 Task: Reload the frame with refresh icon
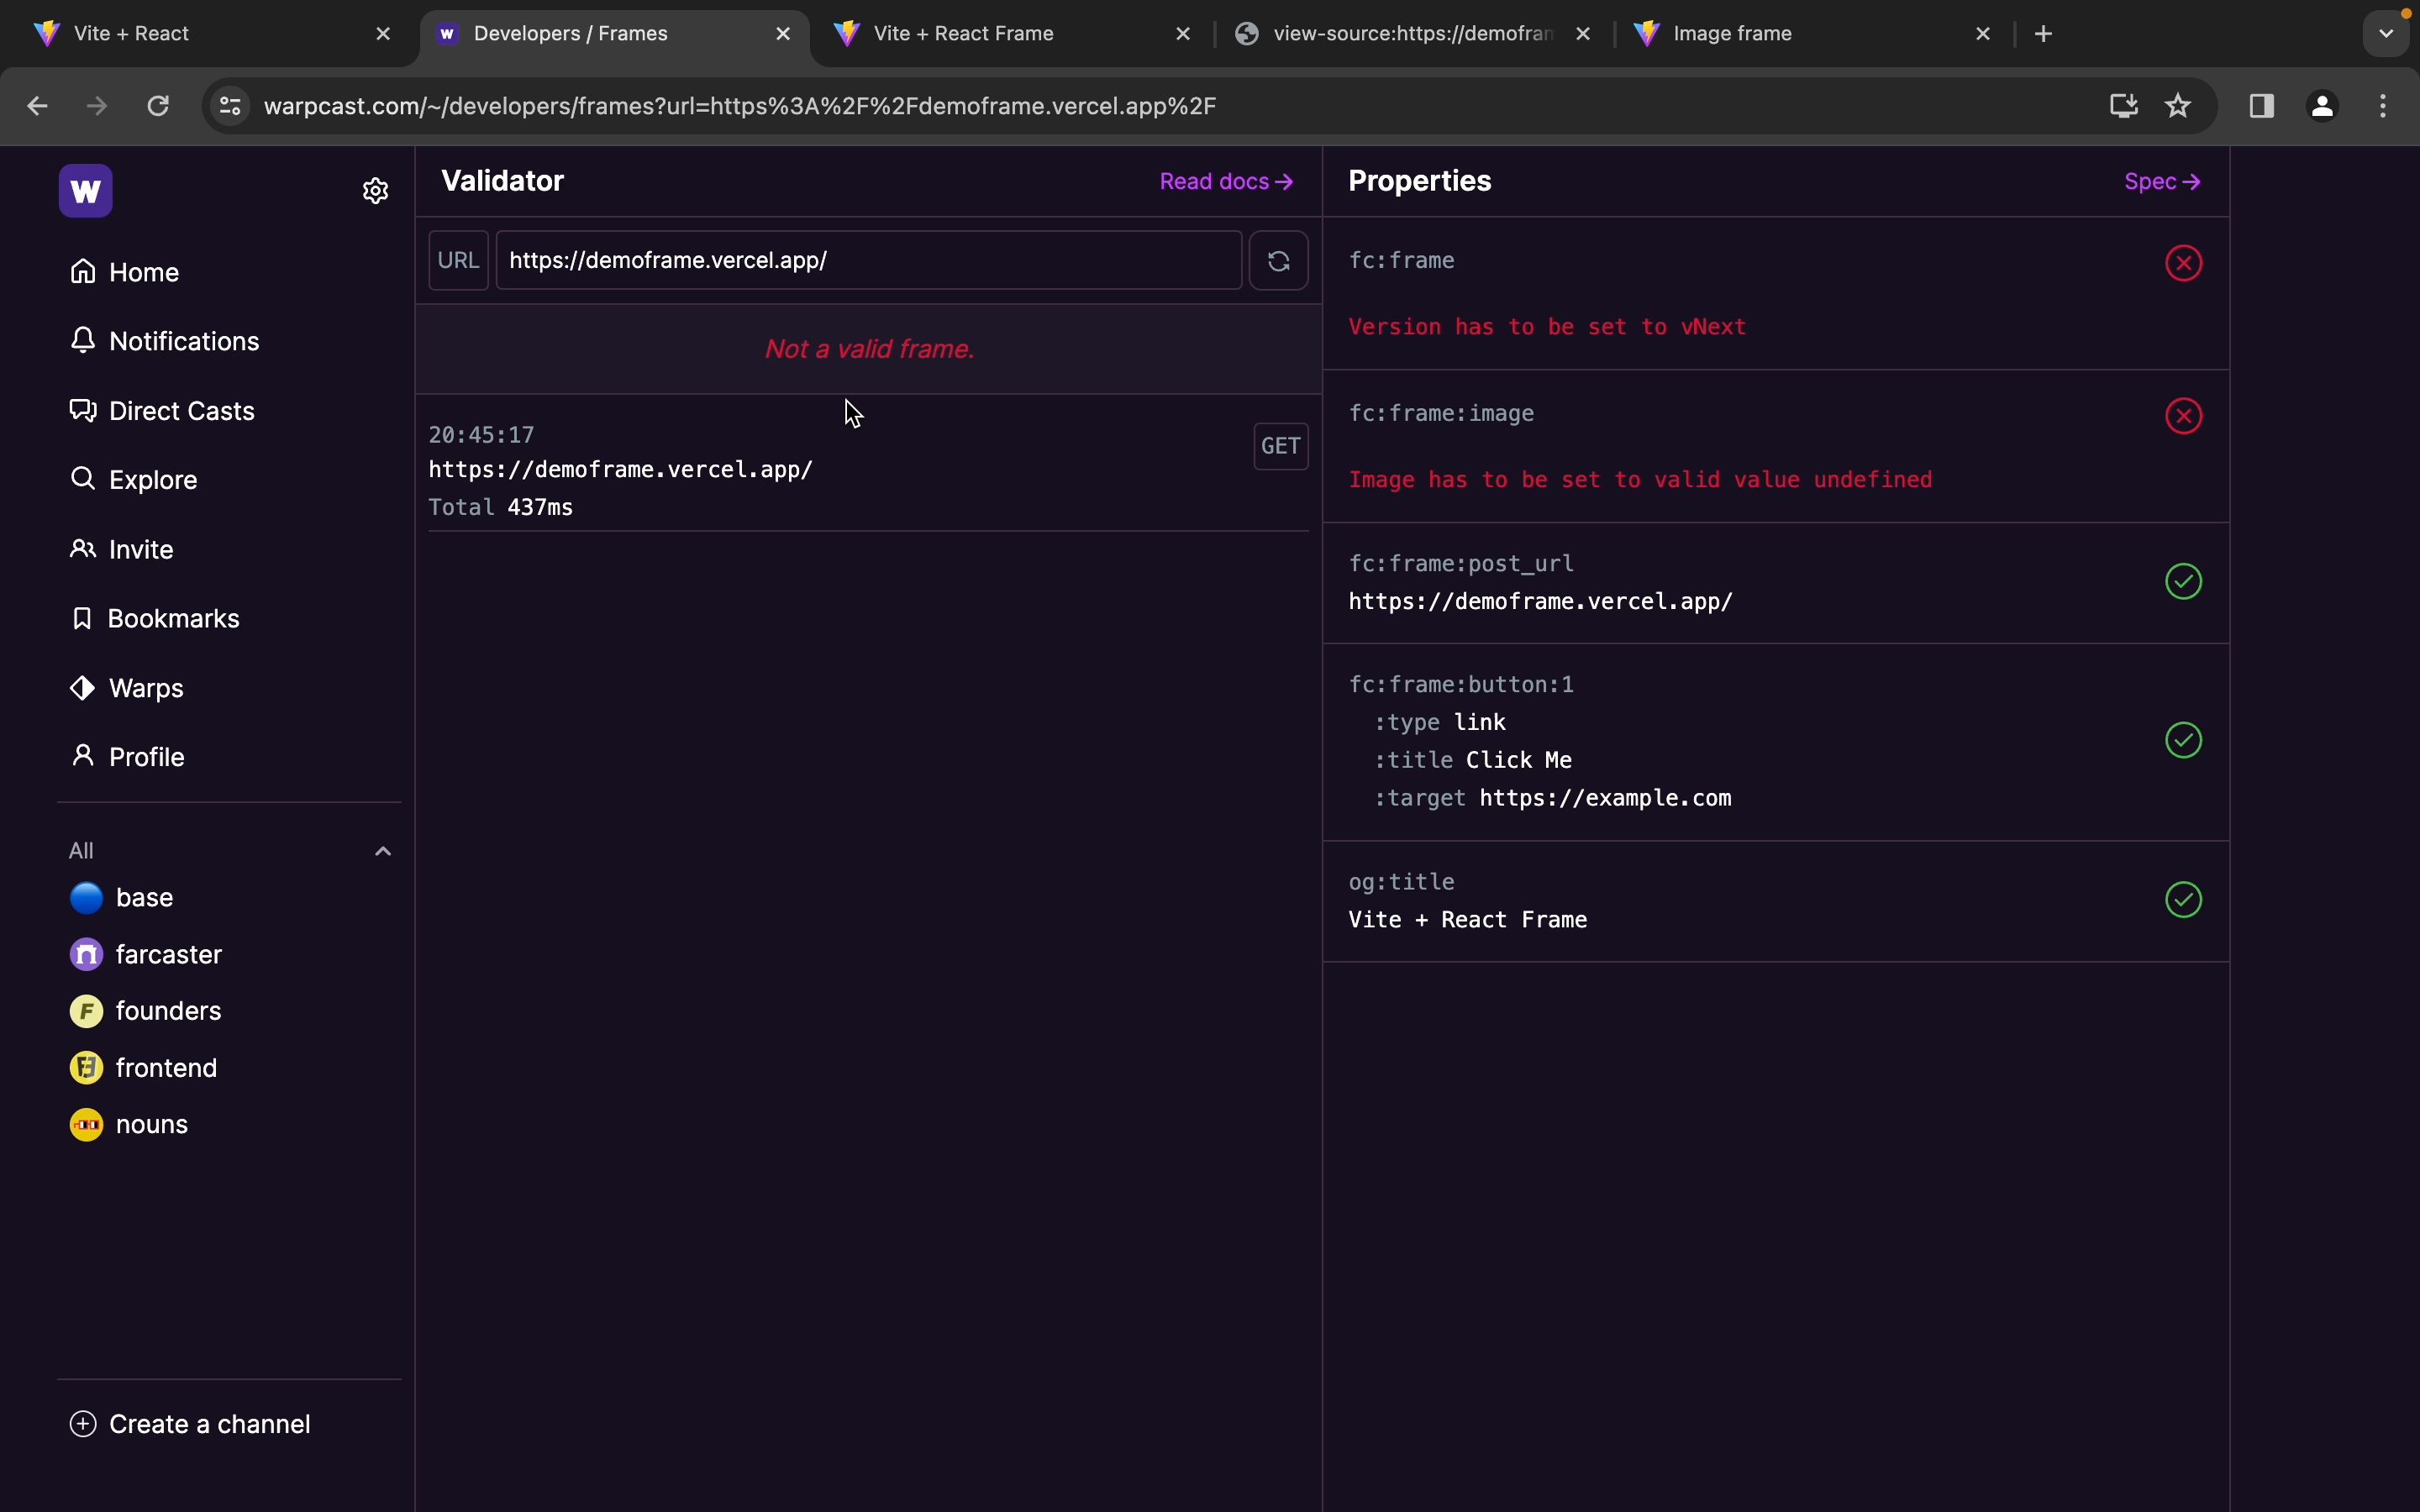[1279, 261]
